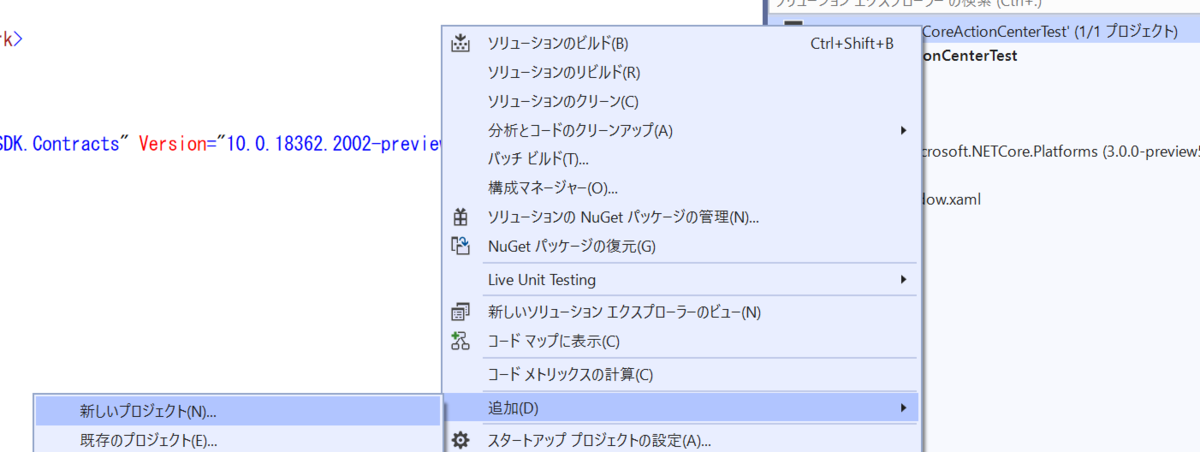Select ソリューションのクリーン(C)

[x=680, y=101]
